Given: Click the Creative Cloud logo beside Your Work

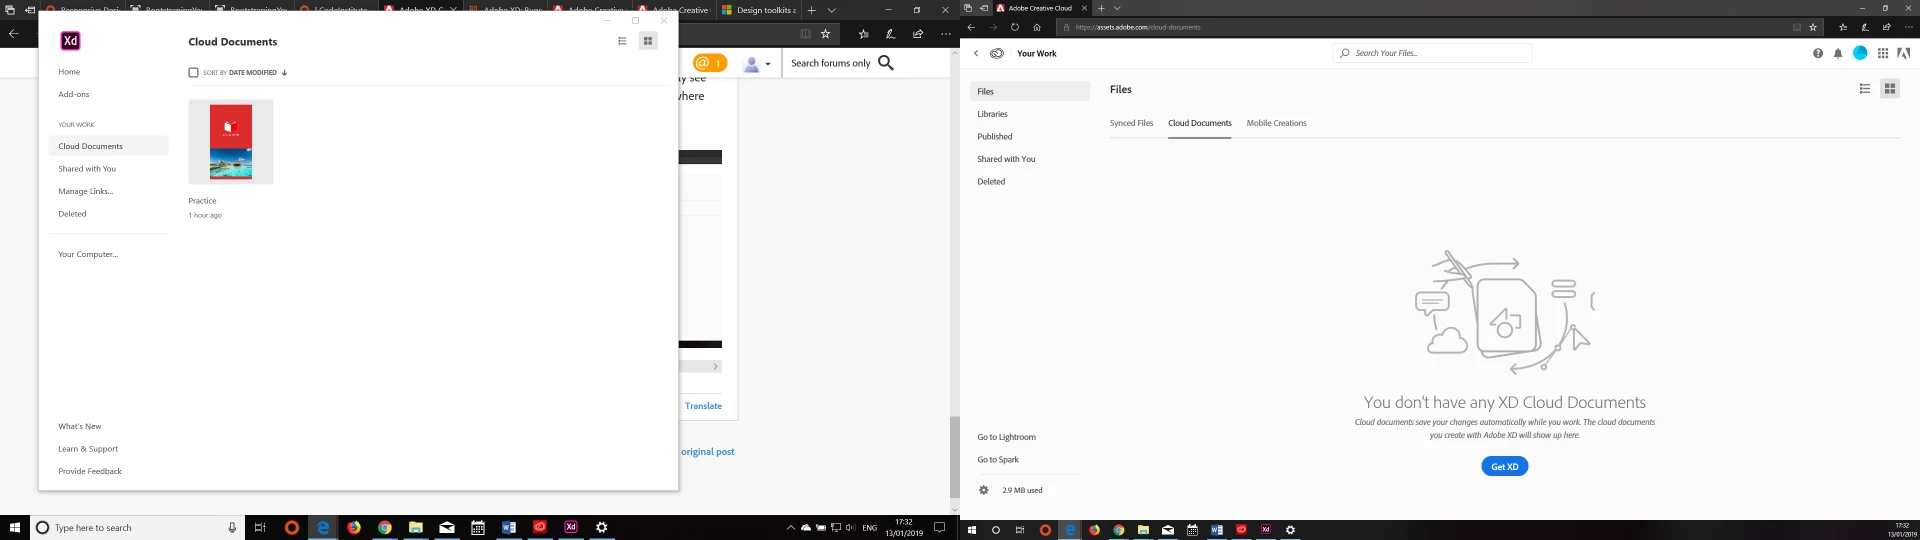Looking at the screenshot, I should 997,53.
